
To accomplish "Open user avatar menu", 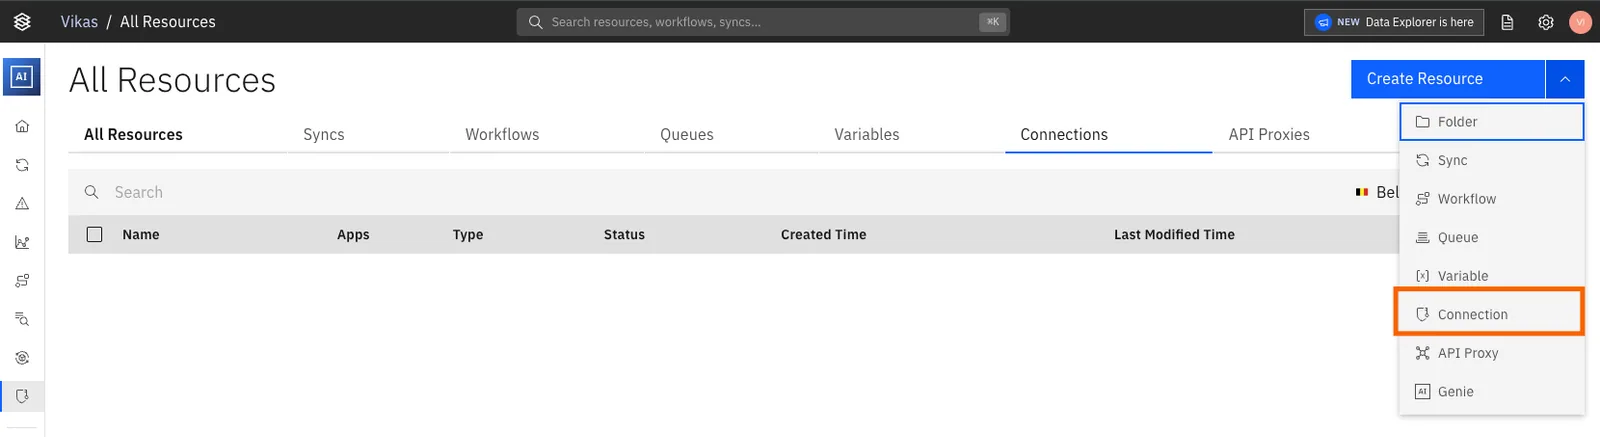I will coord(1580,22).
